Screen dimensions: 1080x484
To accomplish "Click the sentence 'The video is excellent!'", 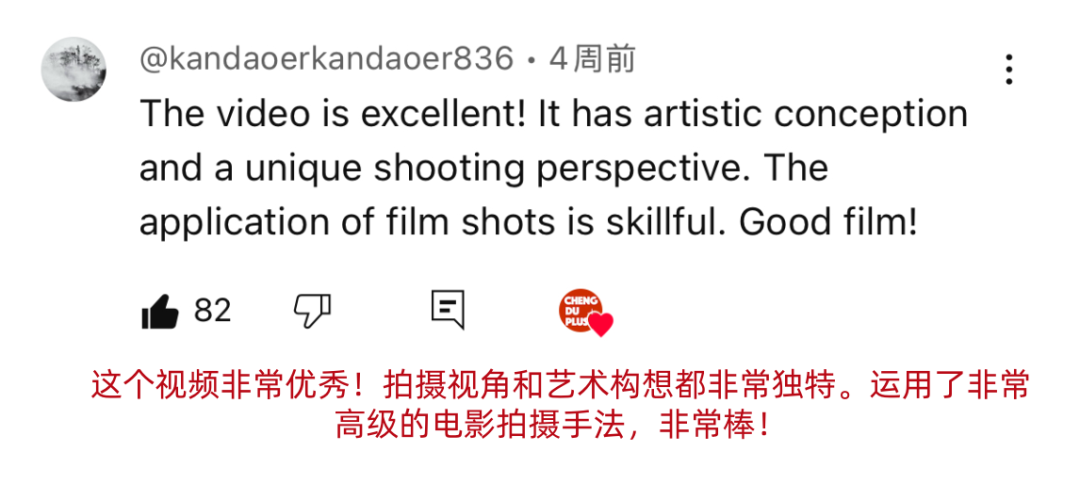I will tap(333, 114).
